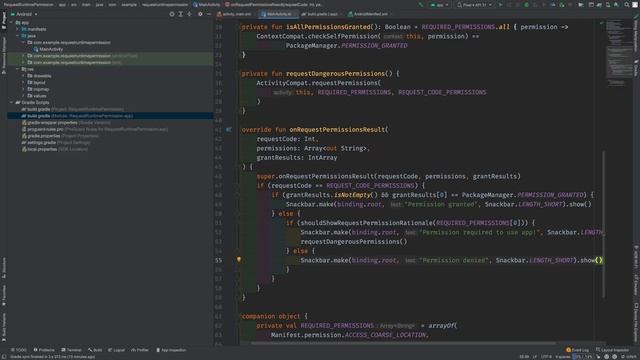Viewport: 640px width, 360px height.
Task: Open the Logcat tool window
Action: pyautogui.click(x=116, y=350)
